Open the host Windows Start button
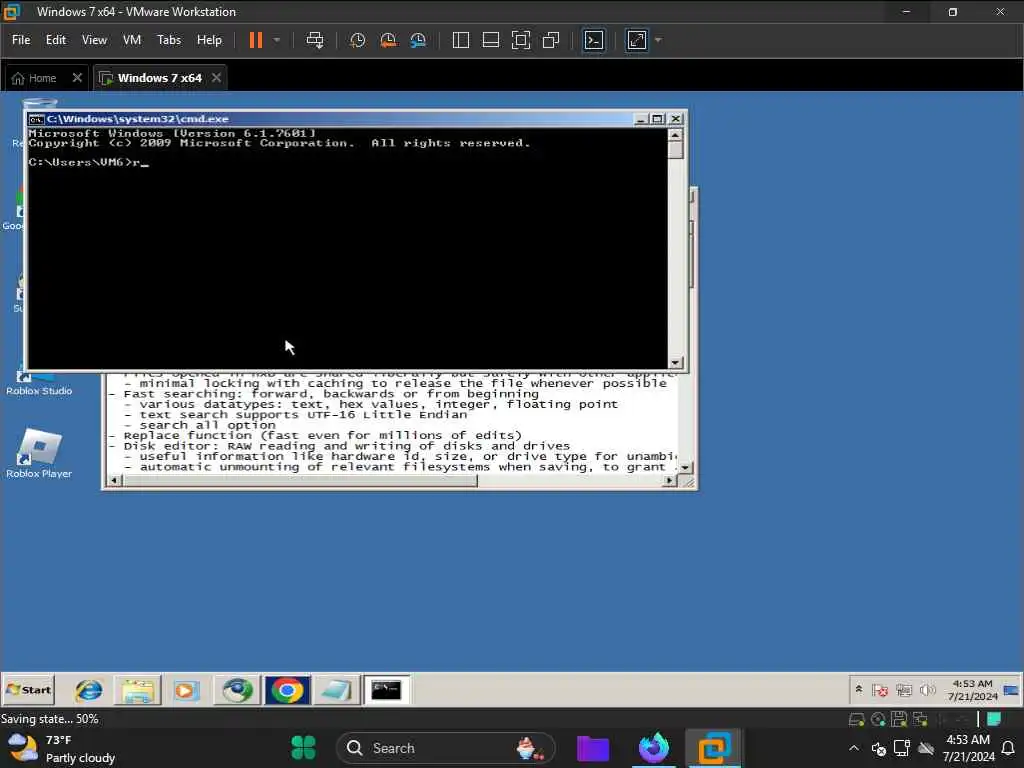The height and width of the screenshot is (768, 1024). click(303, 748)
